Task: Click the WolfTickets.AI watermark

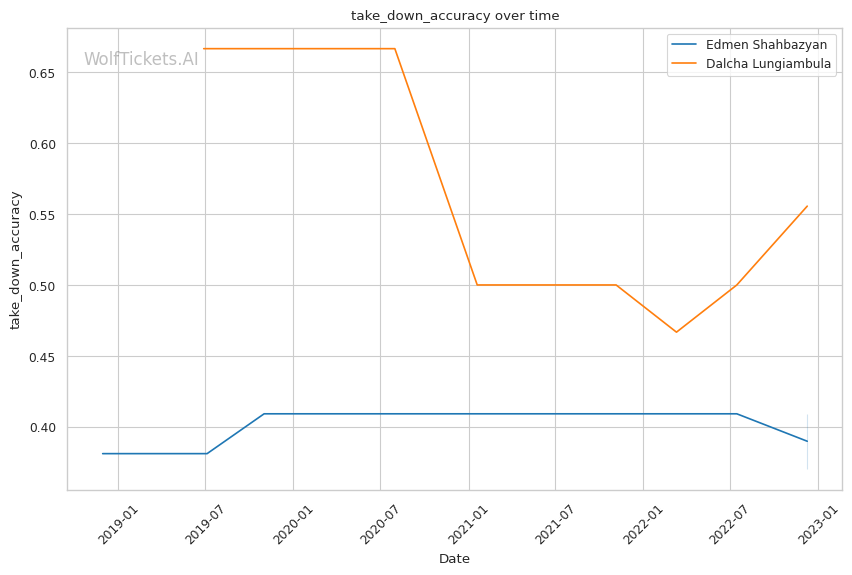Action: [x=141, y=59]
